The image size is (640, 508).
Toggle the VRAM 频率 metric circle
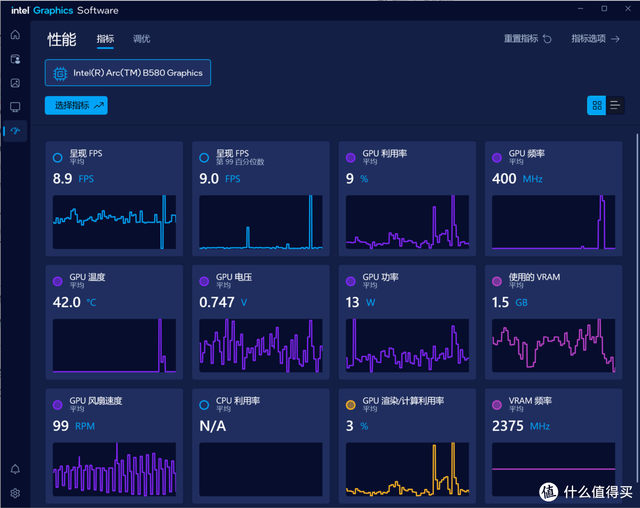pyautogui.click(x=497, y=405)
